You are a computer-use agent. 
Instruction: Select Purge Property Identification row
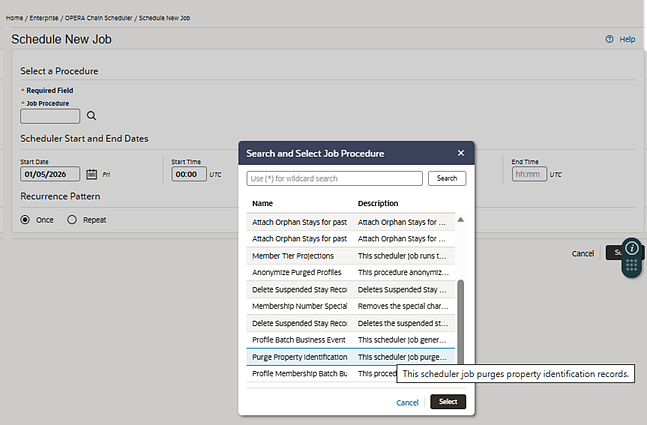[351, 357]
